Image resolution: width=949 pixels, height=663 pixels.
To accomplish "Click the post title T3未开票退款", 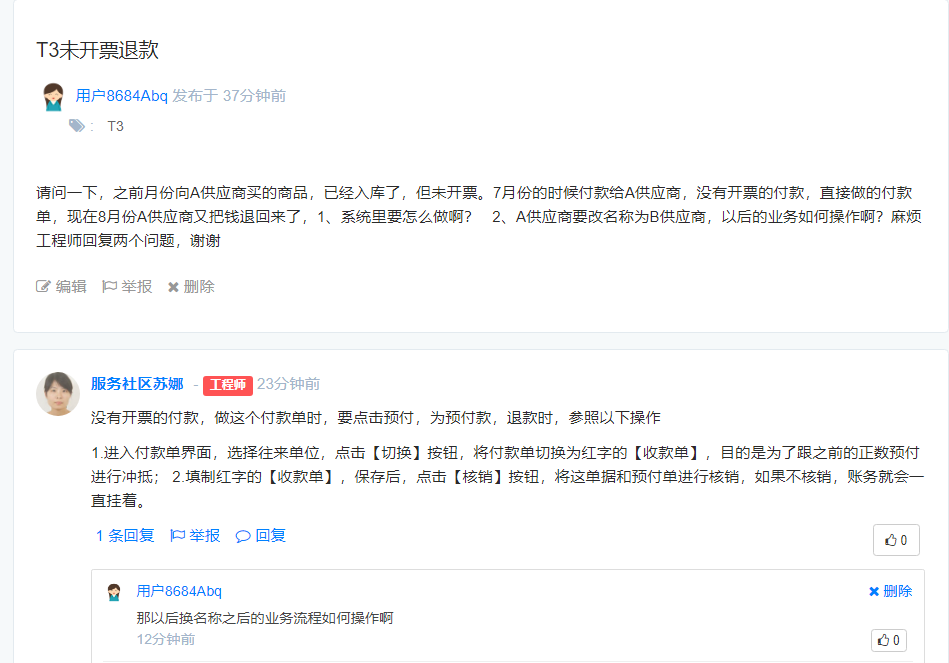I will [97, 50].
